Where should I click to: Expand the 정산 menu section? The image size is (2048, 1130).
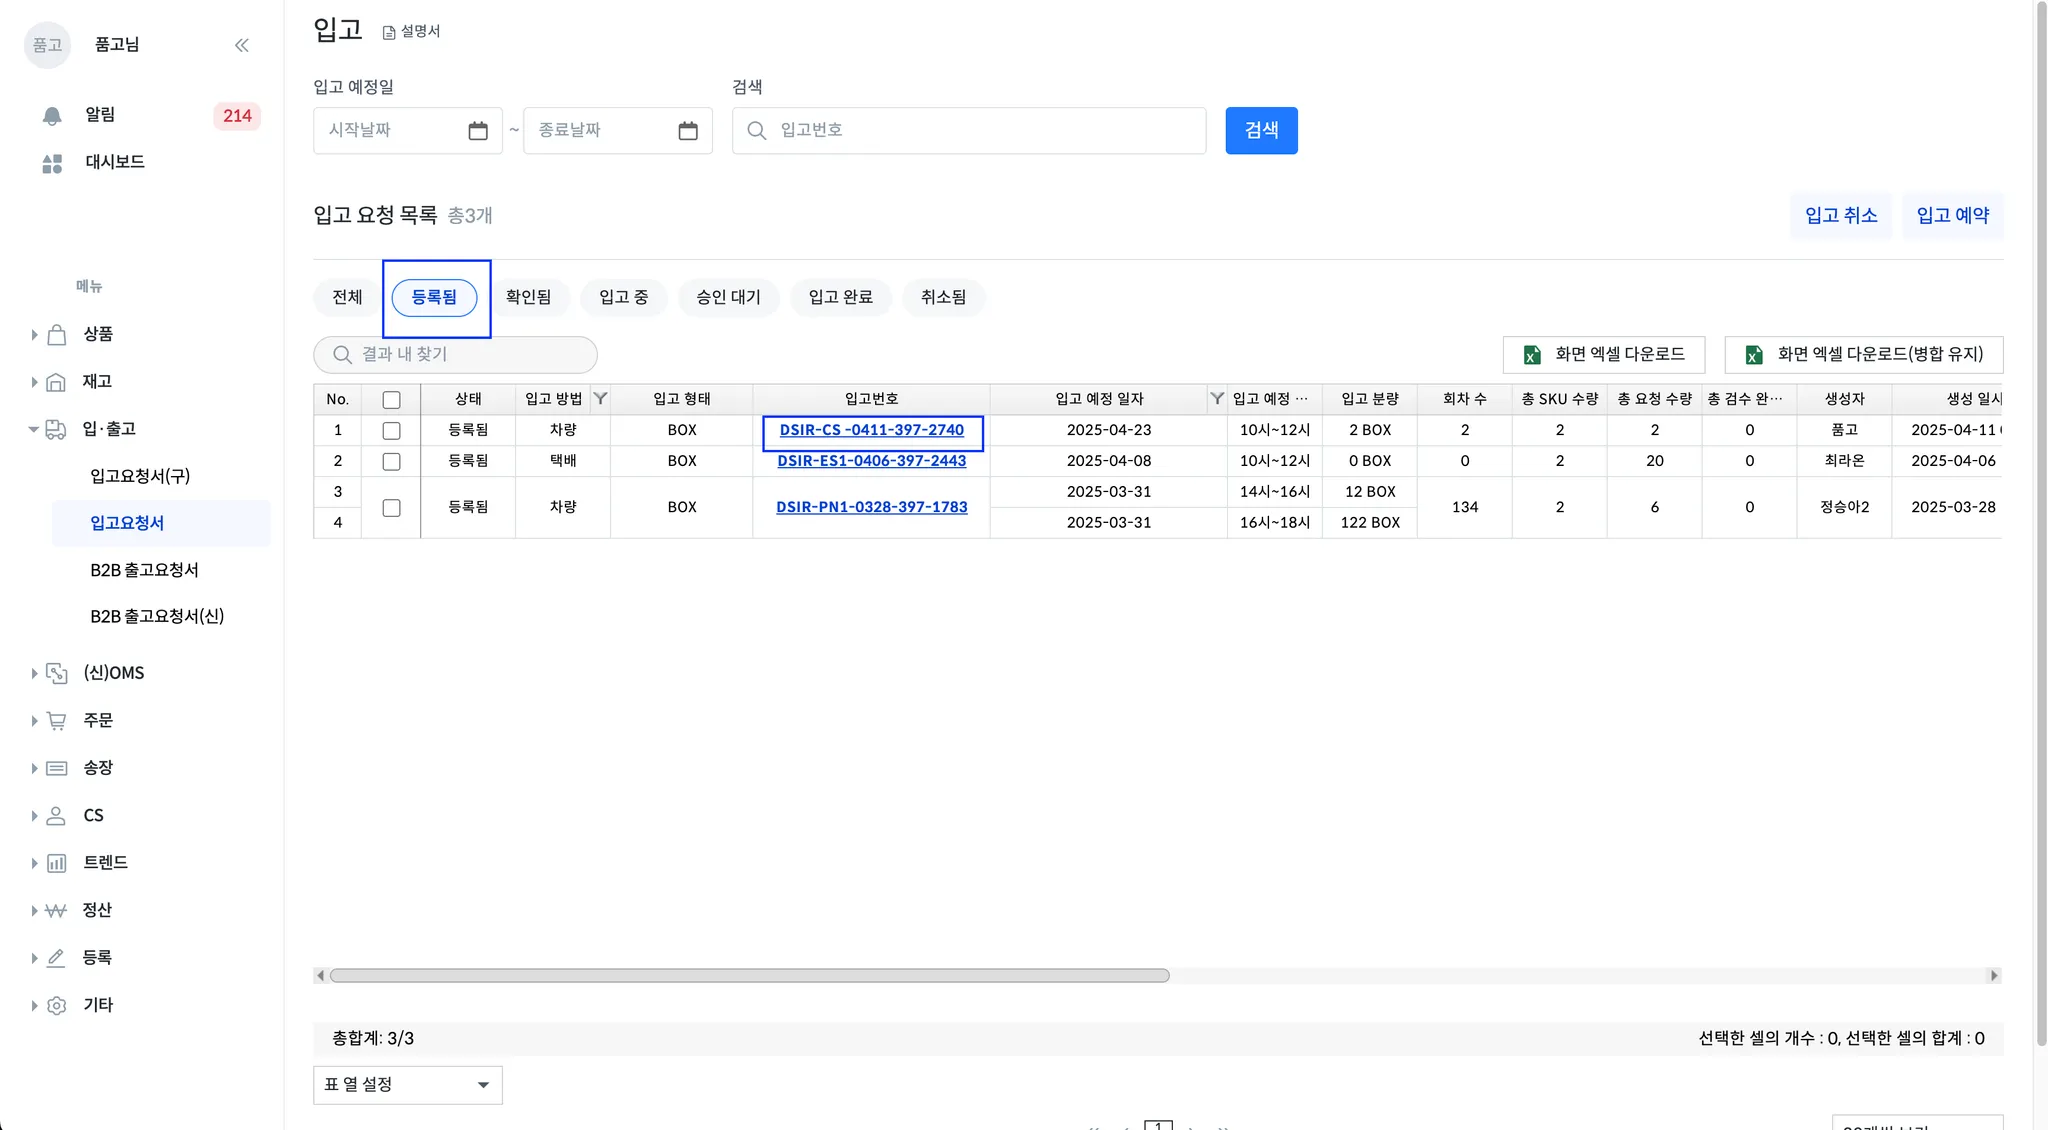click(34, 910)
